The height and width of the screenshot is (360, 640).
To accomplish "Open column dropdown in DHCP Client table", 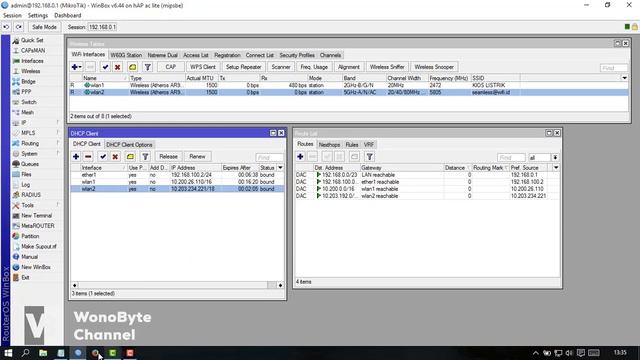I will tap(280, 168).
